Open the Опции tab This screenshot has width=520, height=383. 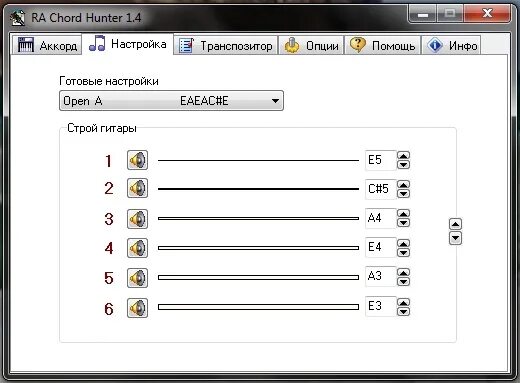click(x=311, y=45)
